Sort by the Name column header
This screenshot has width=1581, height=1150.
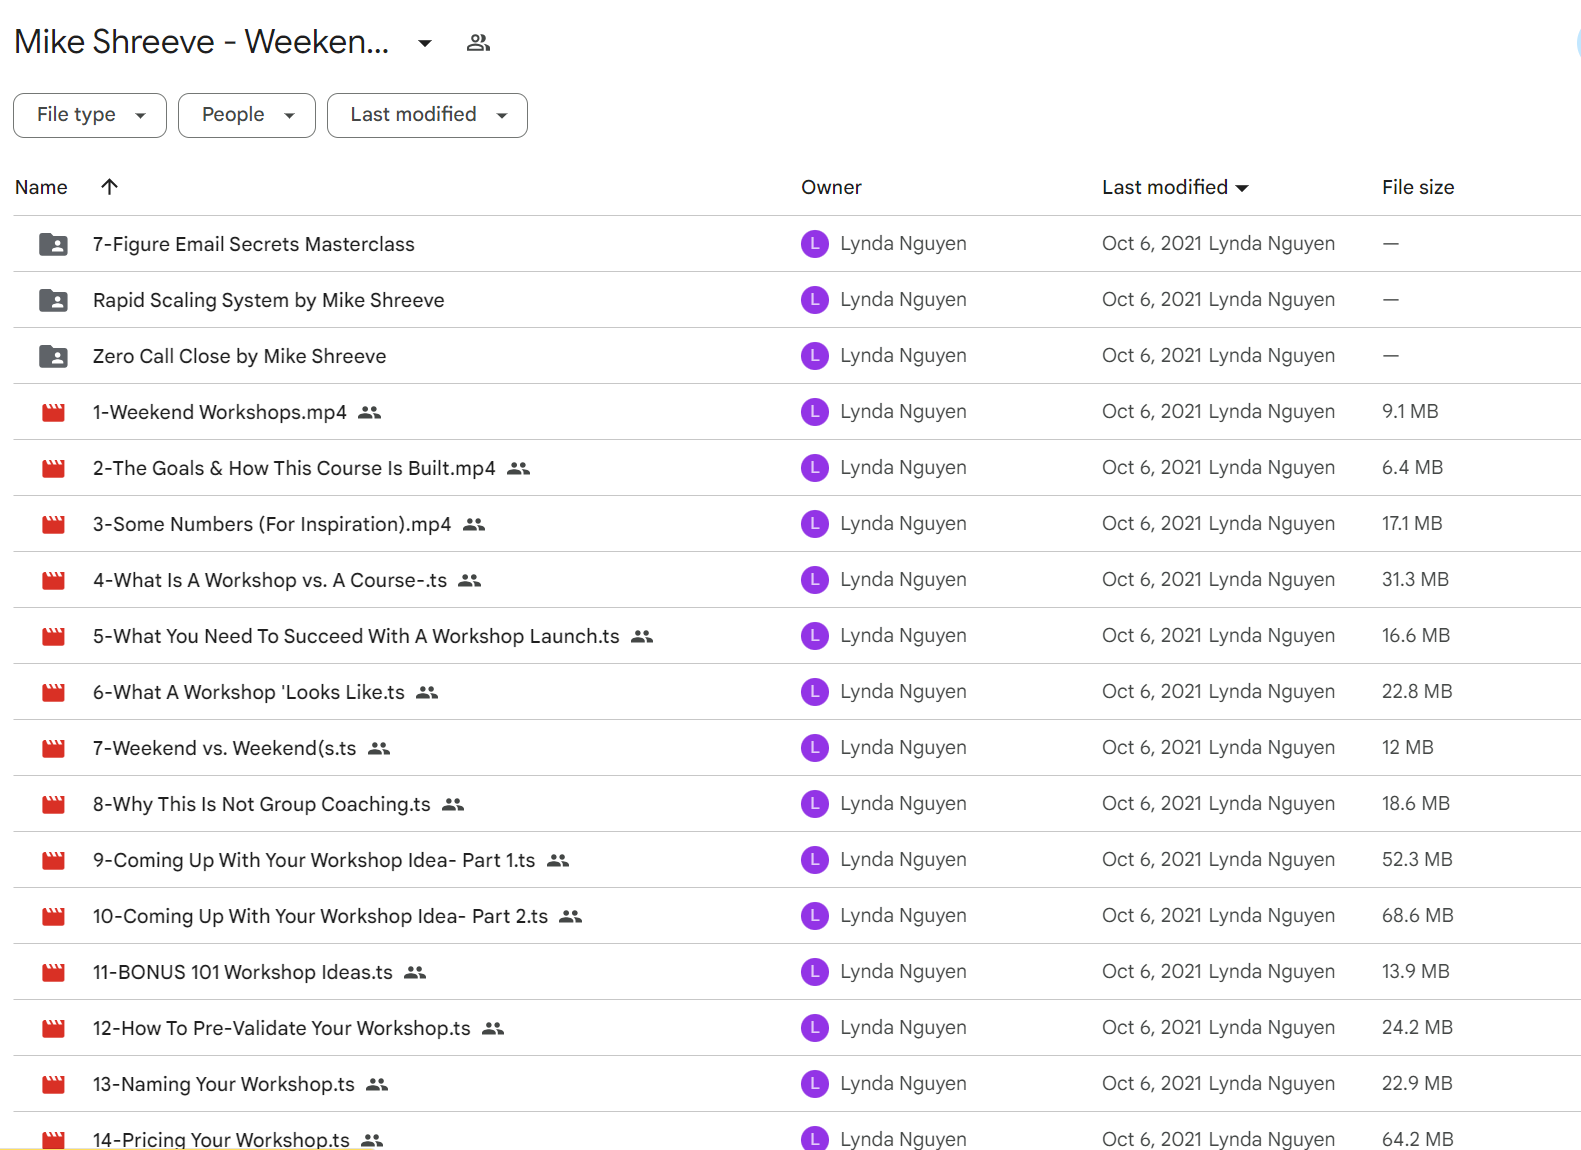41,187
